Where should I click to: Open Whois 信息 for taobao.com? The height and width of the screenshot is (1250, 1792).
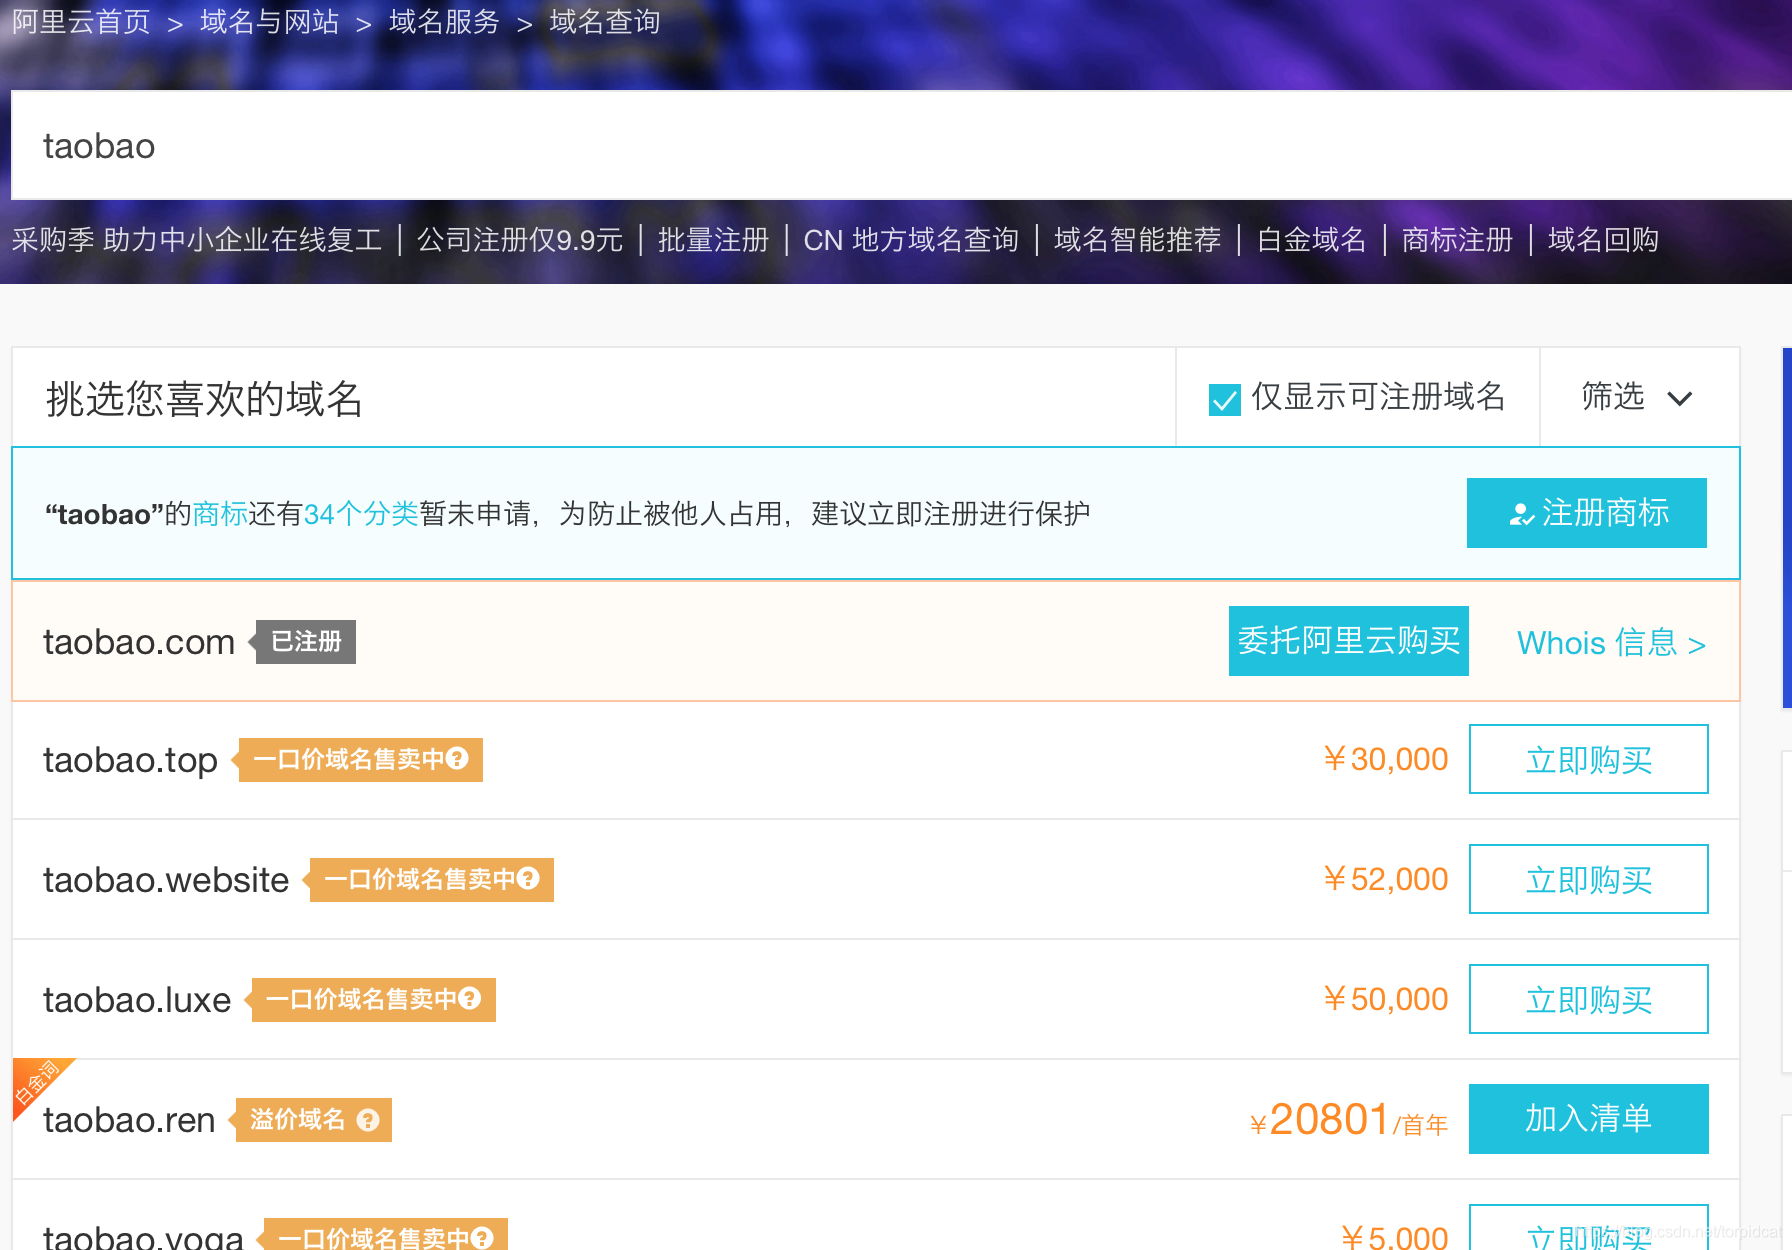pos(1611,643)
